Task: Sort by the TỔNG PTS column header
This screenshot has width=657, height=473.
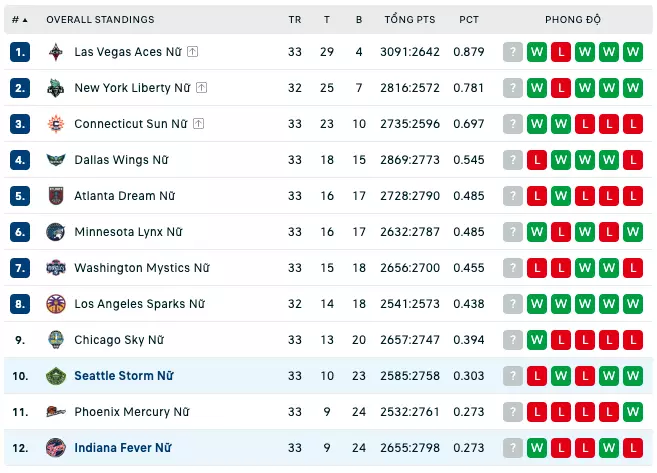Action: 410,19
